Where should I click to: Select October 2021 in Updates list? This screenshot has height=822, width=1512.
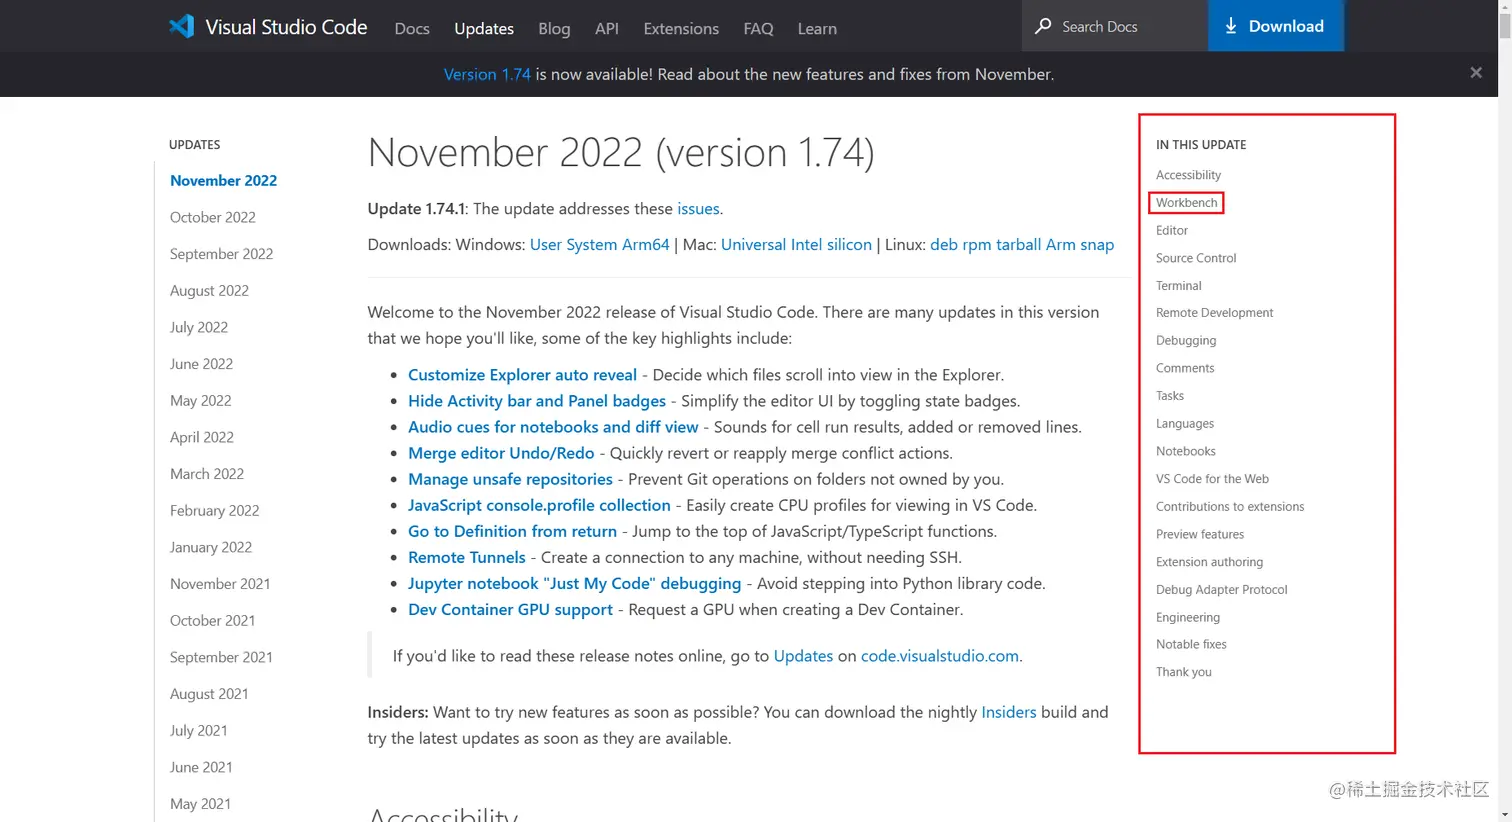point(212,621)
